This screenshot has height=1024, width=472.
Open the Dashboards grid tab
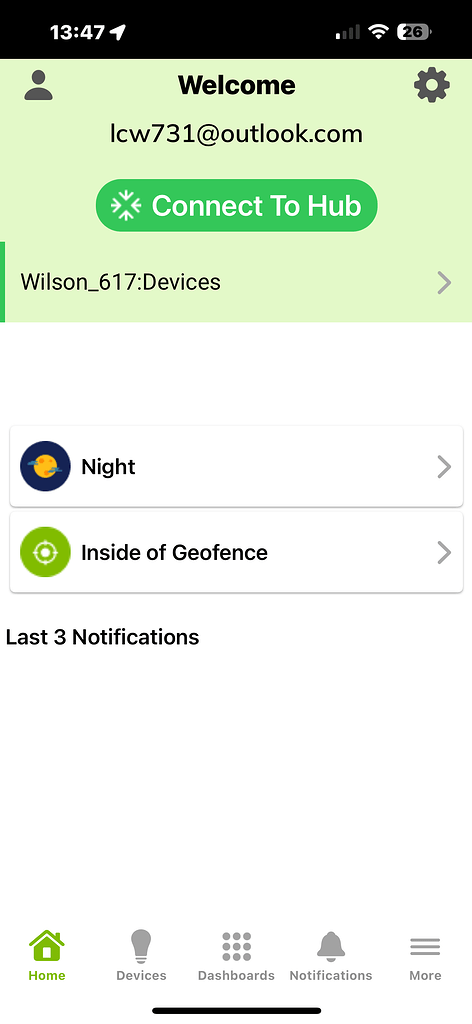coord(236,956)
